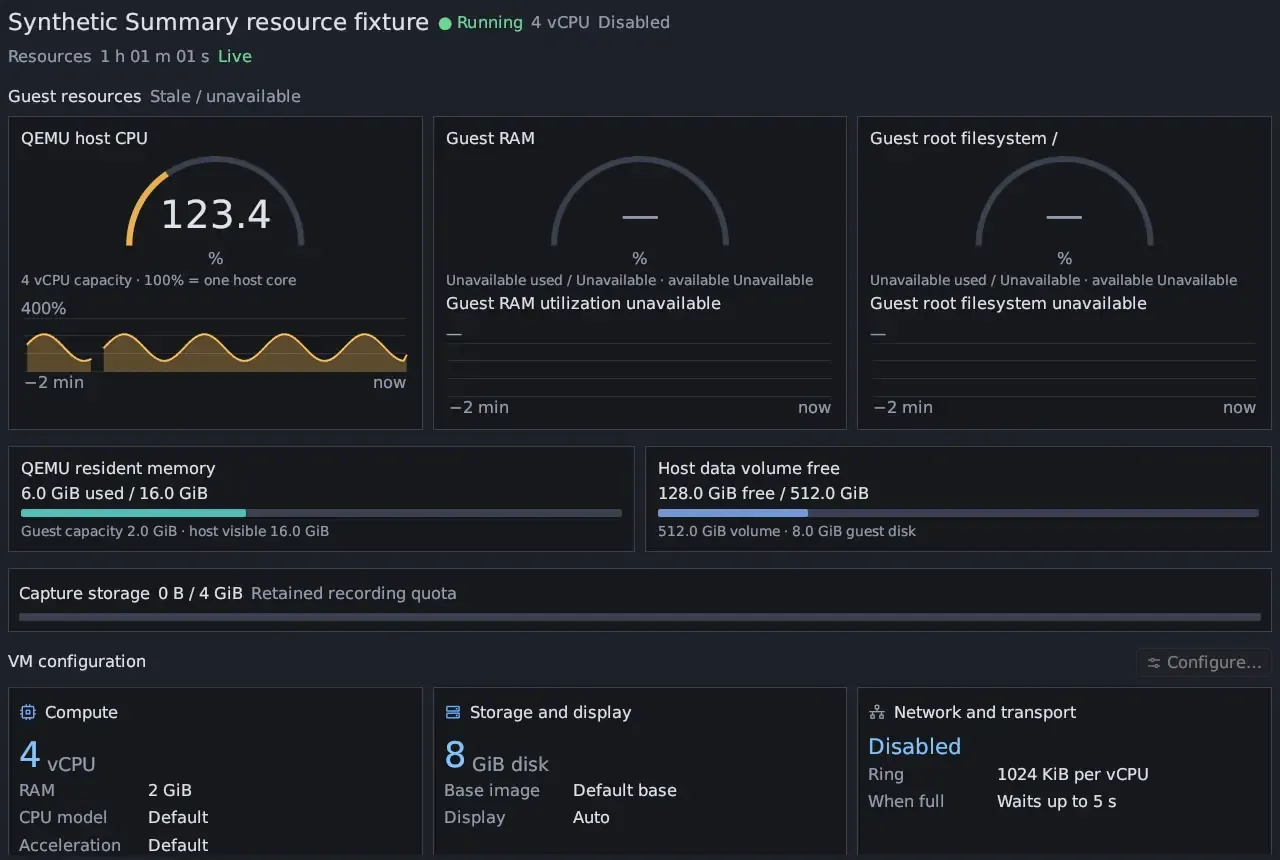Click the Guest RAM gauge dial

click(x=640, y=202)
